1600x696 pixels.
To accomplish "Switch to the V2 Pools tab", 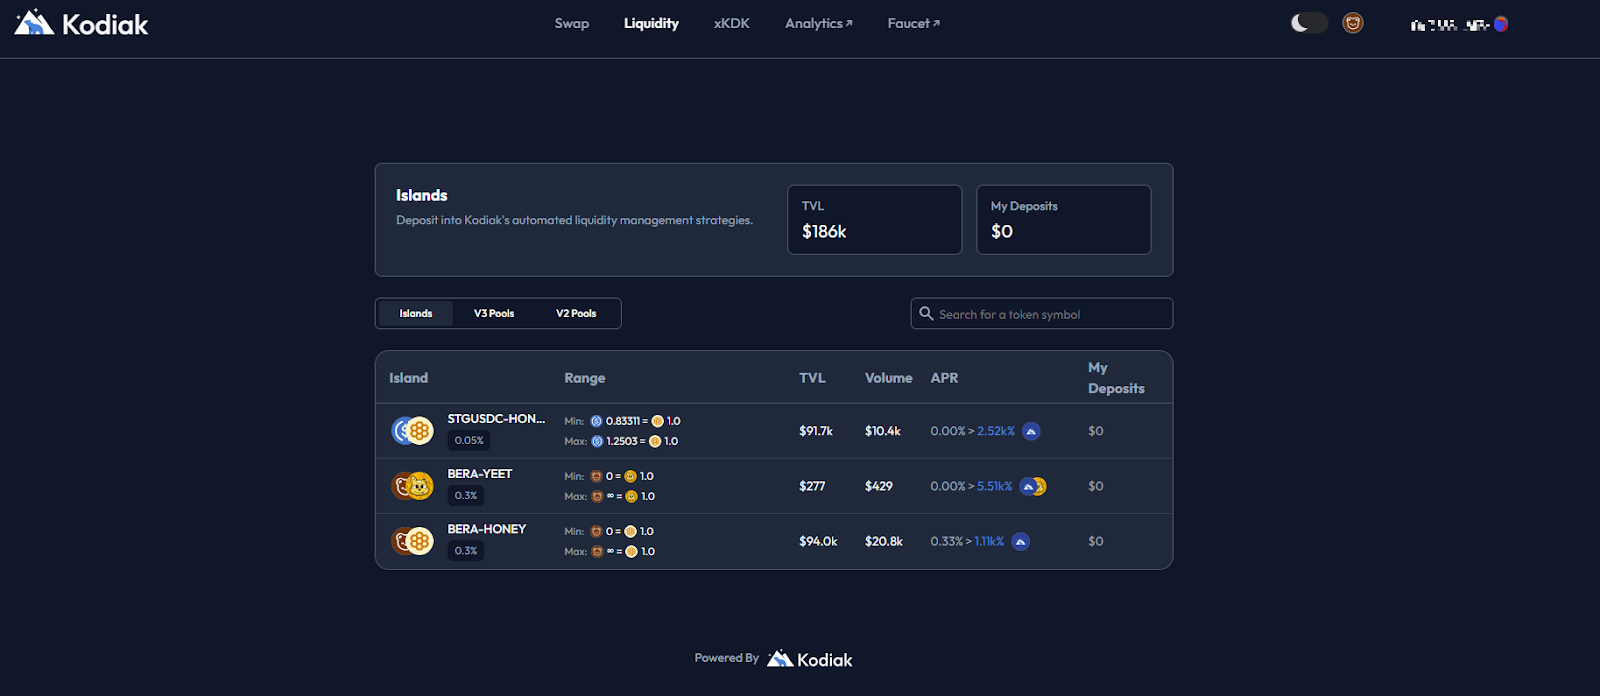I will pos(576,313).
